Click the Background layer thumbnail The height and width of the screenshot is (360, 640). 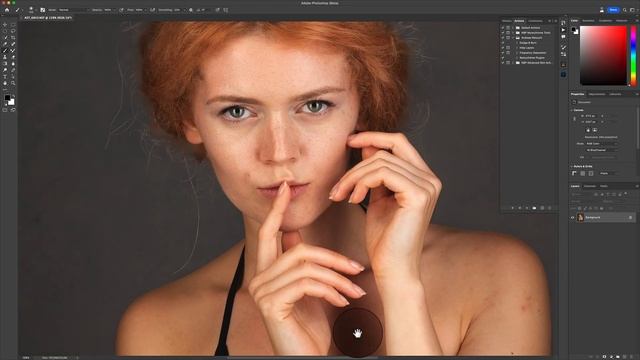tap(580, 217)
